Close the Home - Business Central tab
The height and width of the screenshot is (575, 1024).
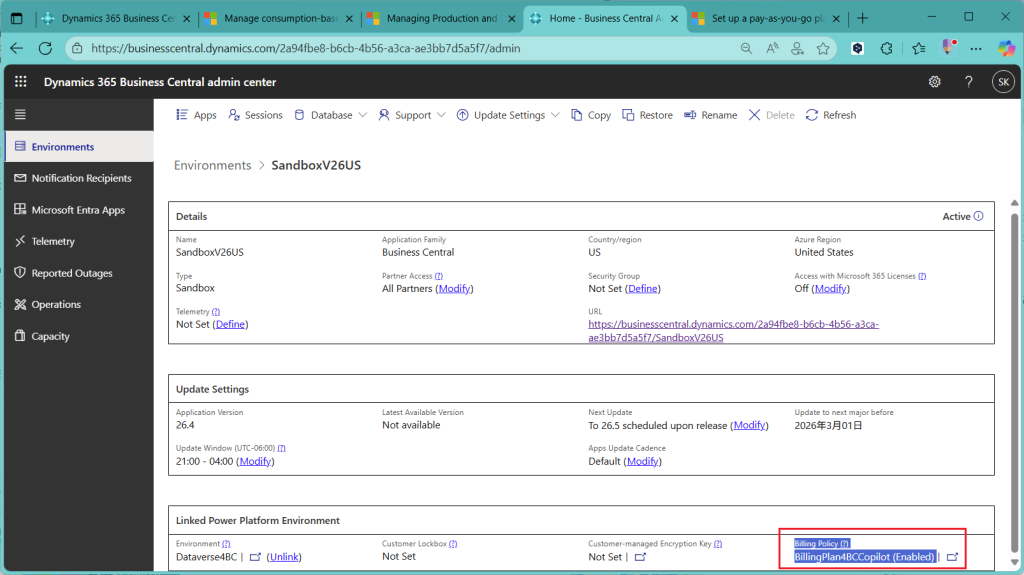coord(675,18)
